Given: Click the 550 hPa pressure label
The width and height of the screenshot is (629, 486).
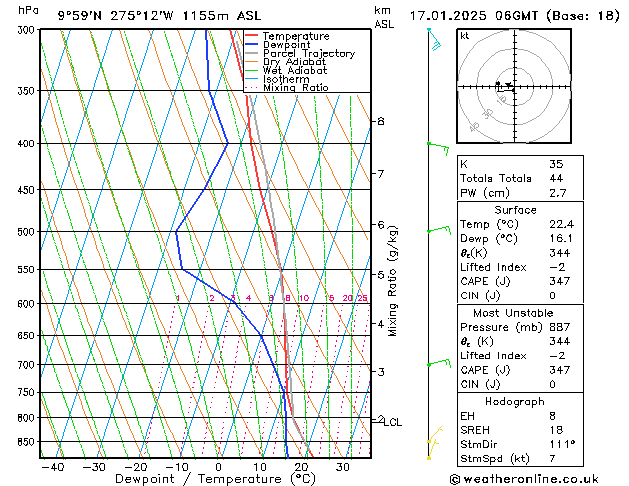Looking at the screenshot, I should tap(28, 269).
